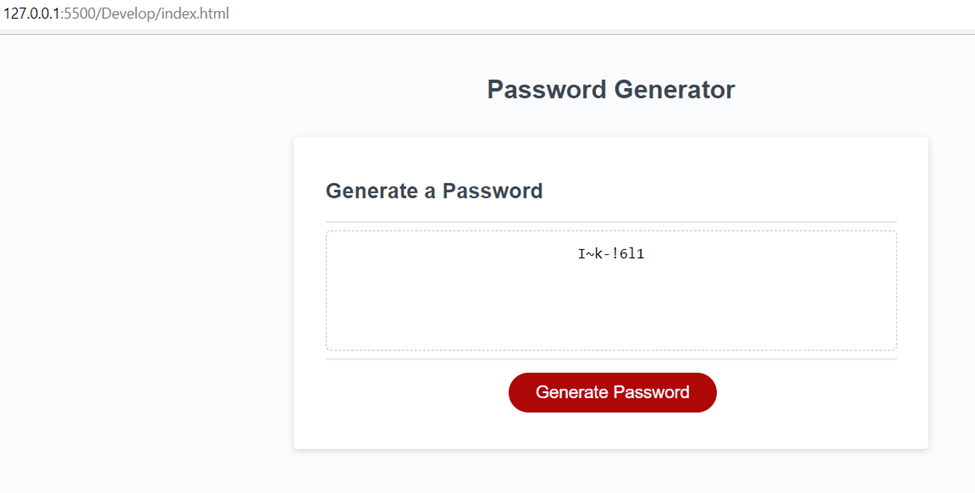Click the empty address bar space after index.html
The width and height of the screenshot is (975, 493).
[x=597, y=13]
